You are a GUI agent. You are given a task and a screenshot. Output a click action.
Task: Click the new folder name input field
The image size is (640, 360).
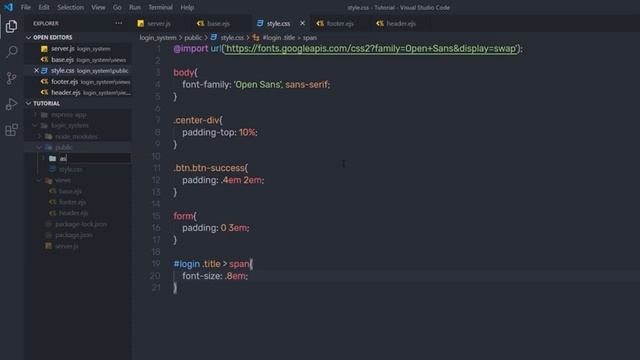pyautogui.click(x=94, y=158)
